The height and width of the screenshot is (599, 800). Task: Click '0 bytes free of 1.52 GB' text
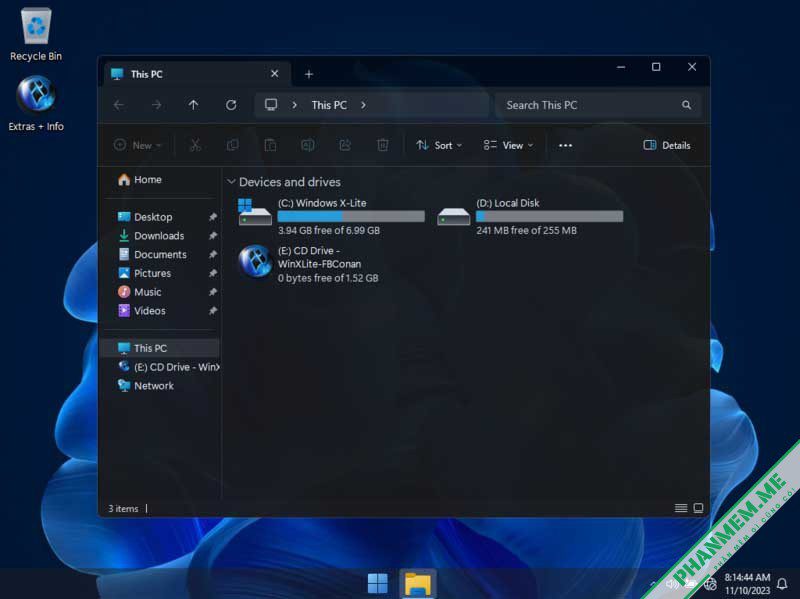(328, 278)
